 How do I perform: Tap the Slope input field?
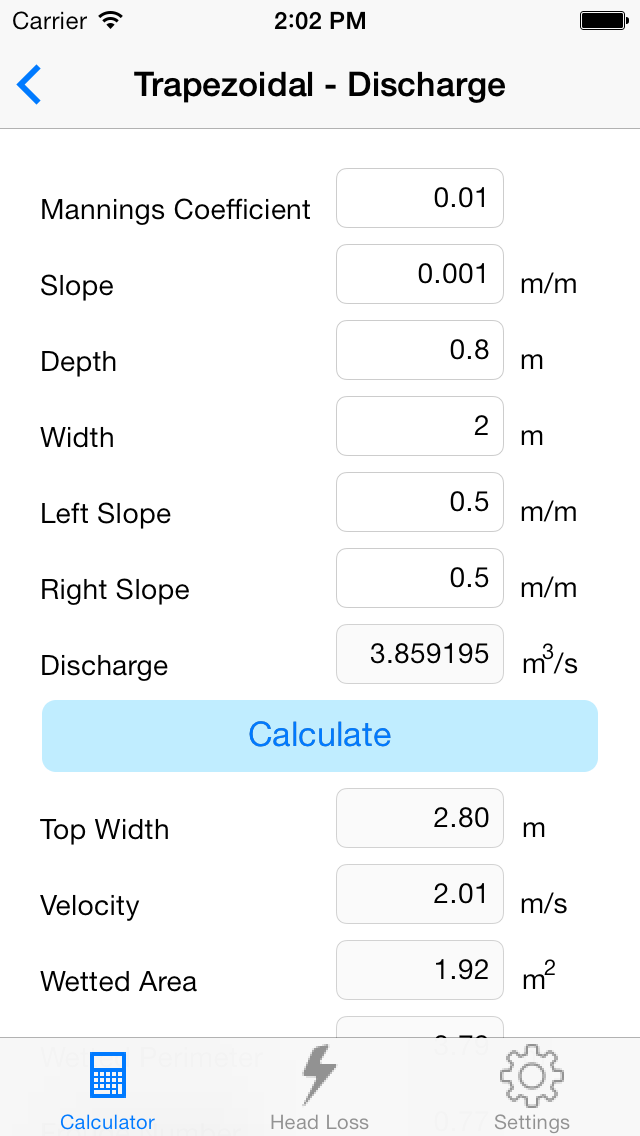tap(420, 274)
